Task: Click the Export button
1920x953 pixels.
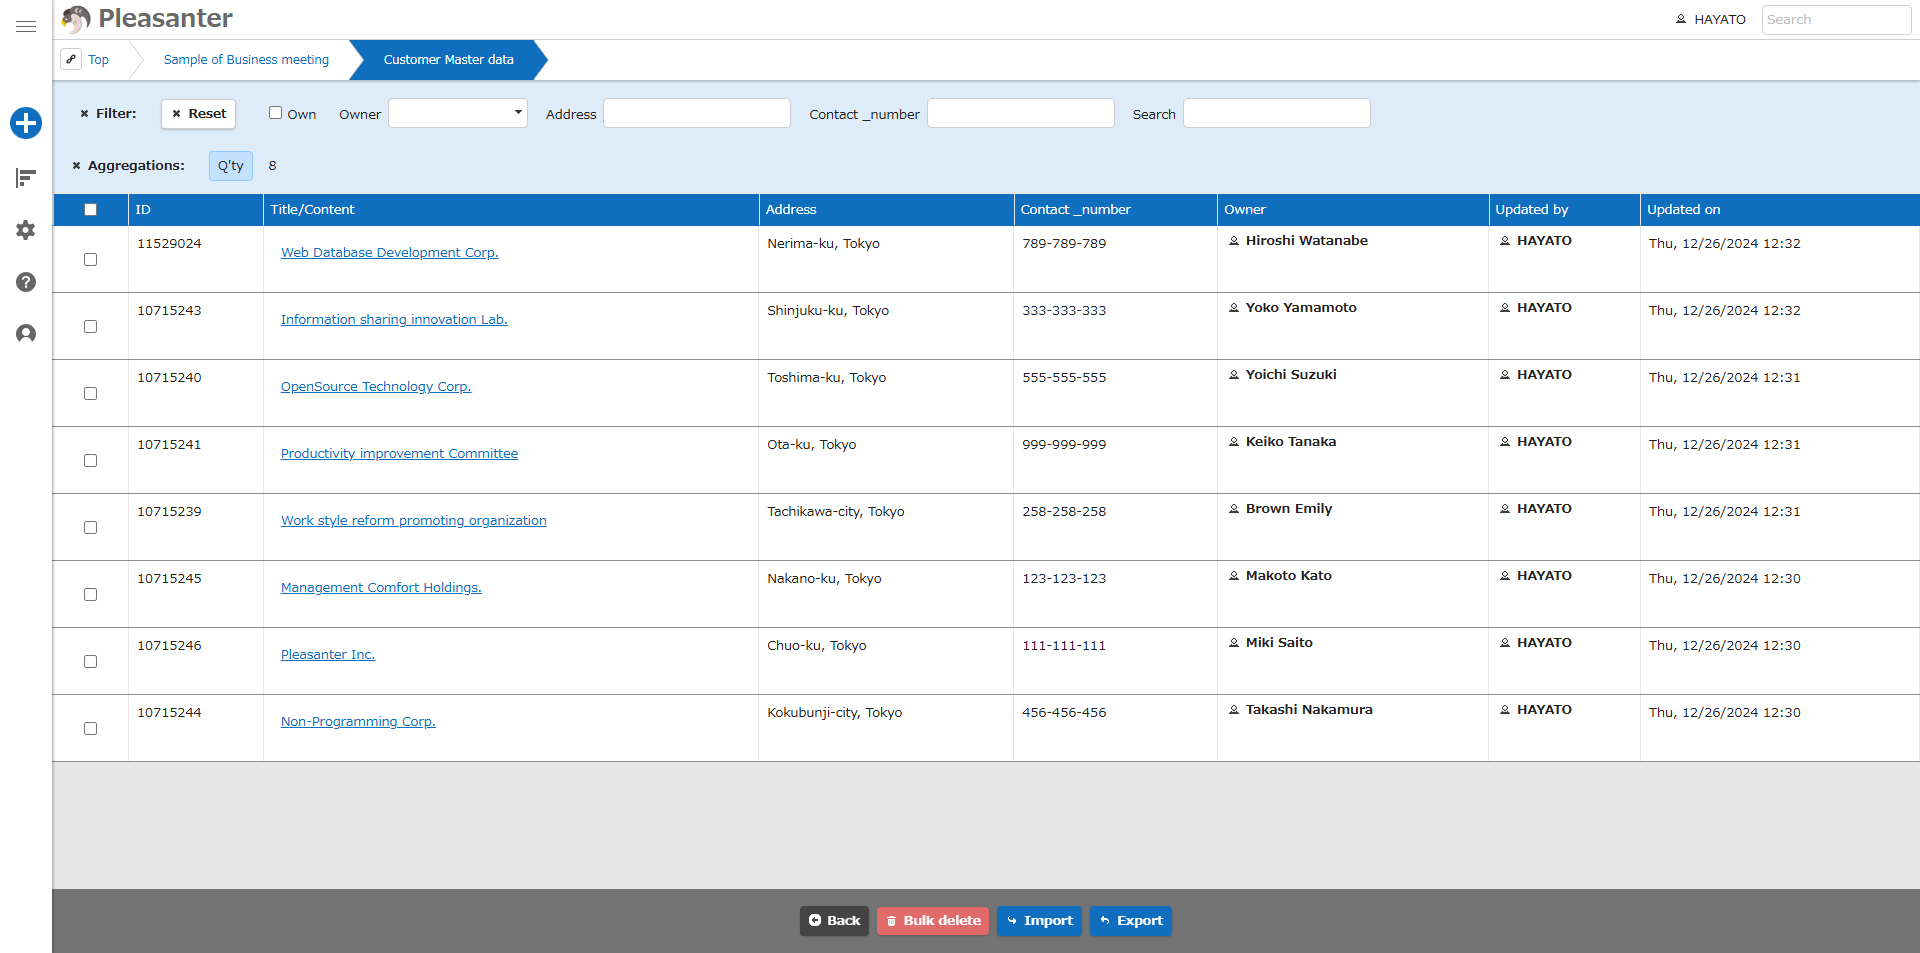Action: click(x=1131, y=921)
